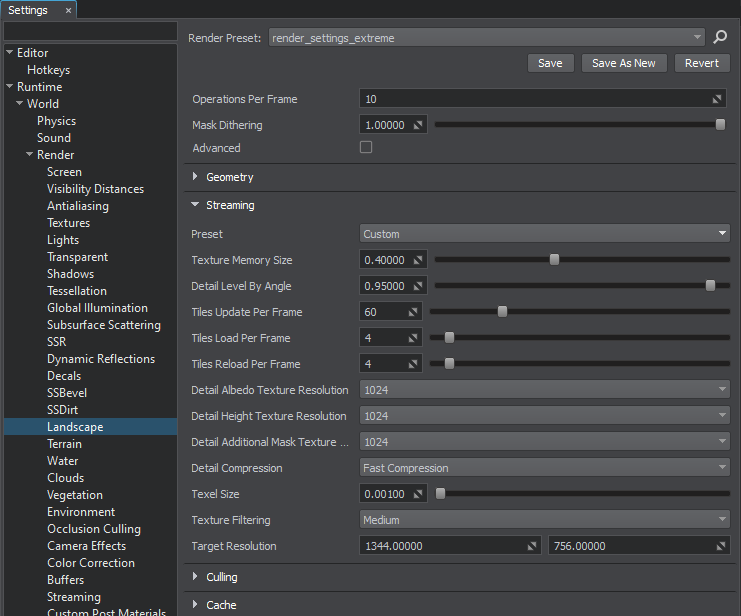The width and height of the screenshot is (741, 616).
Task: Click the drag icon in Tiles Update Per Frame field
Action: [413, 312]
